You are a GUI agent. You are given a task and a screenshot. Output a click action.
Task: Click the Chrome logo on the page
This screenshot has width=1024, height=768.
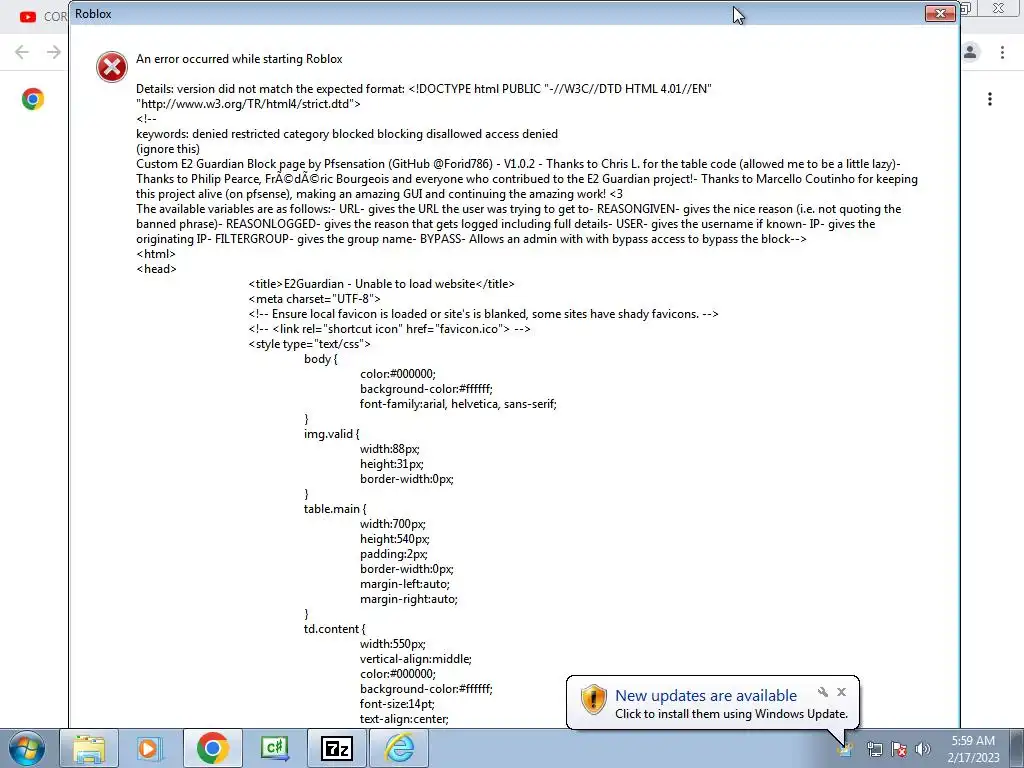pyautogui.click(x=33, y=99)
